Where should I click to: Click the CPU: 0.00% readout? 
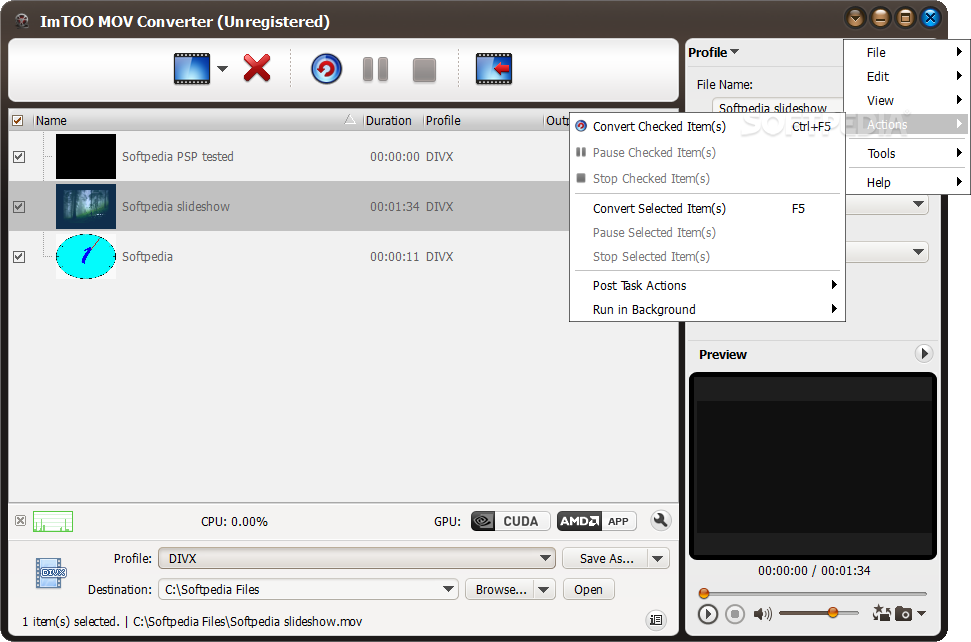coord(234,521)
